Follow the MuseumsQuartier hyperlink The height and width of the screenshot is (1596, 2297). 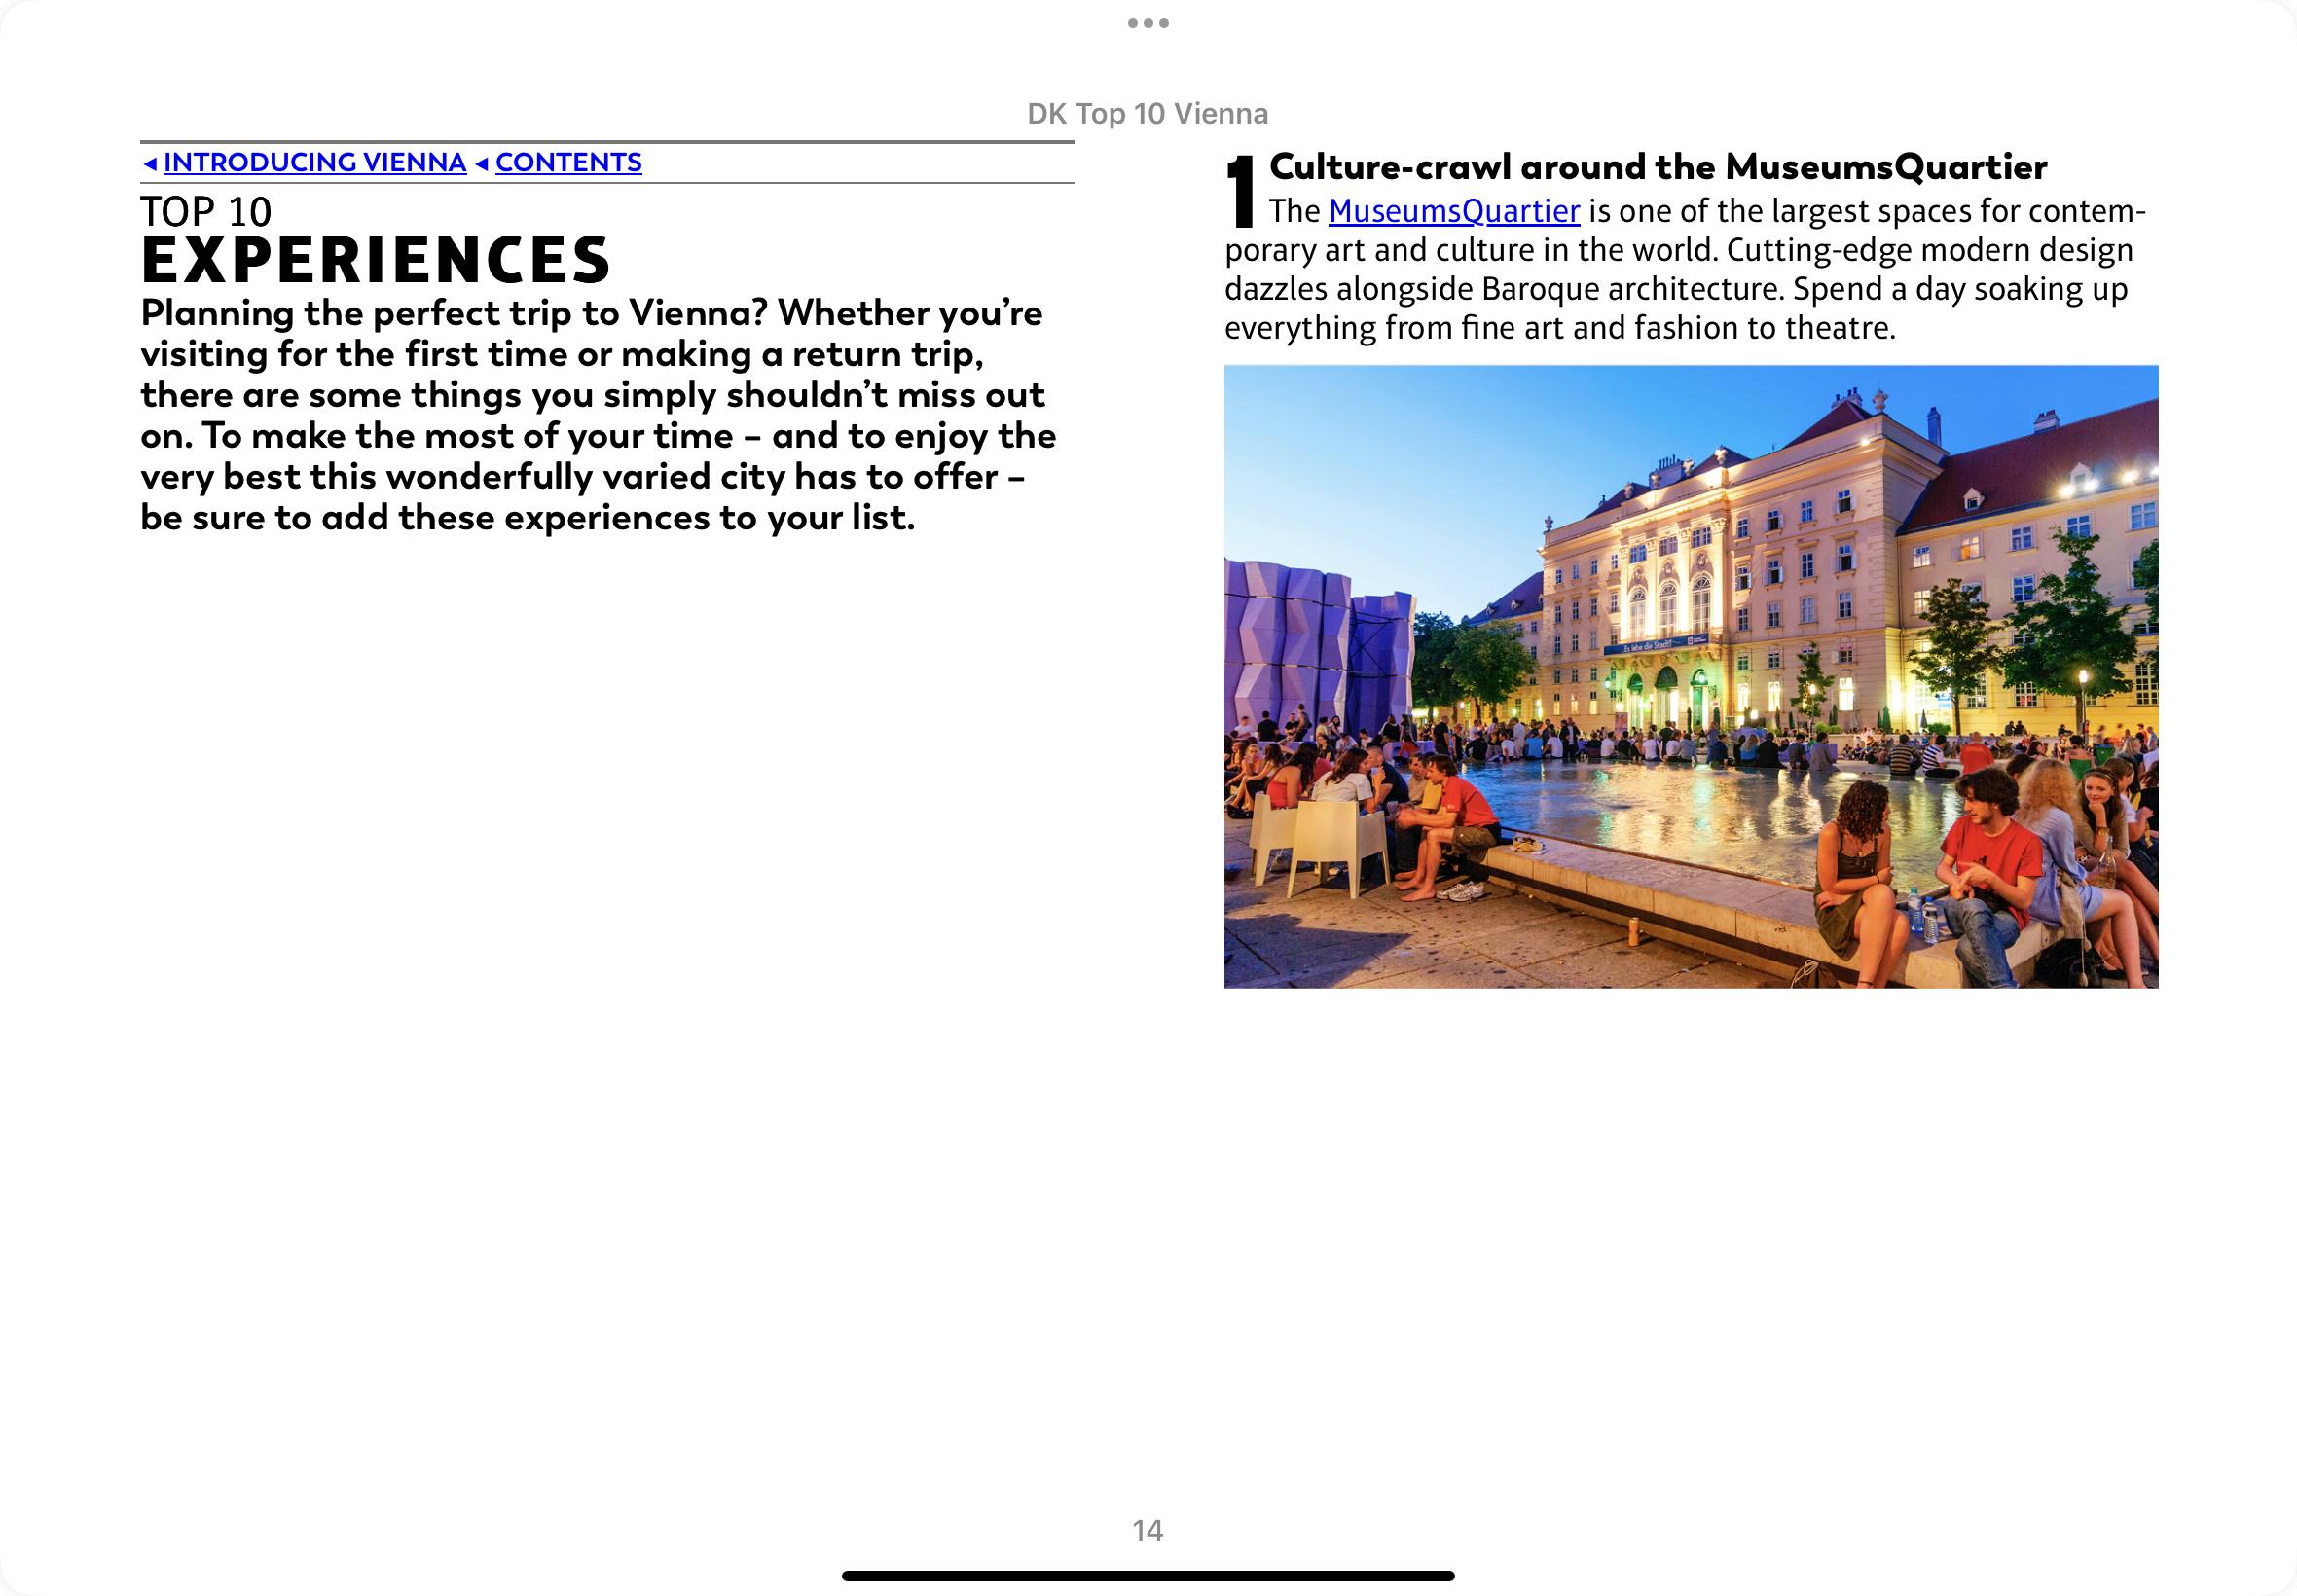pyautogui.click(x=1453, y=211)
